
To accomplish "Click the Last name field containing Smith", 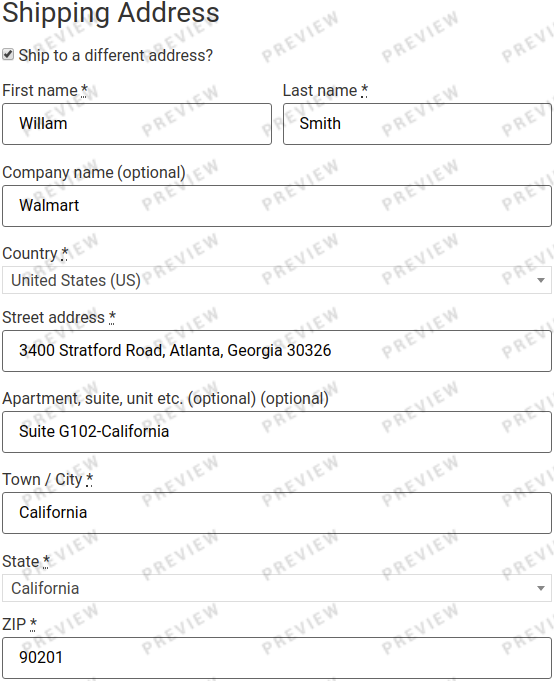I will pyautogui.click(x=417, y=124).
